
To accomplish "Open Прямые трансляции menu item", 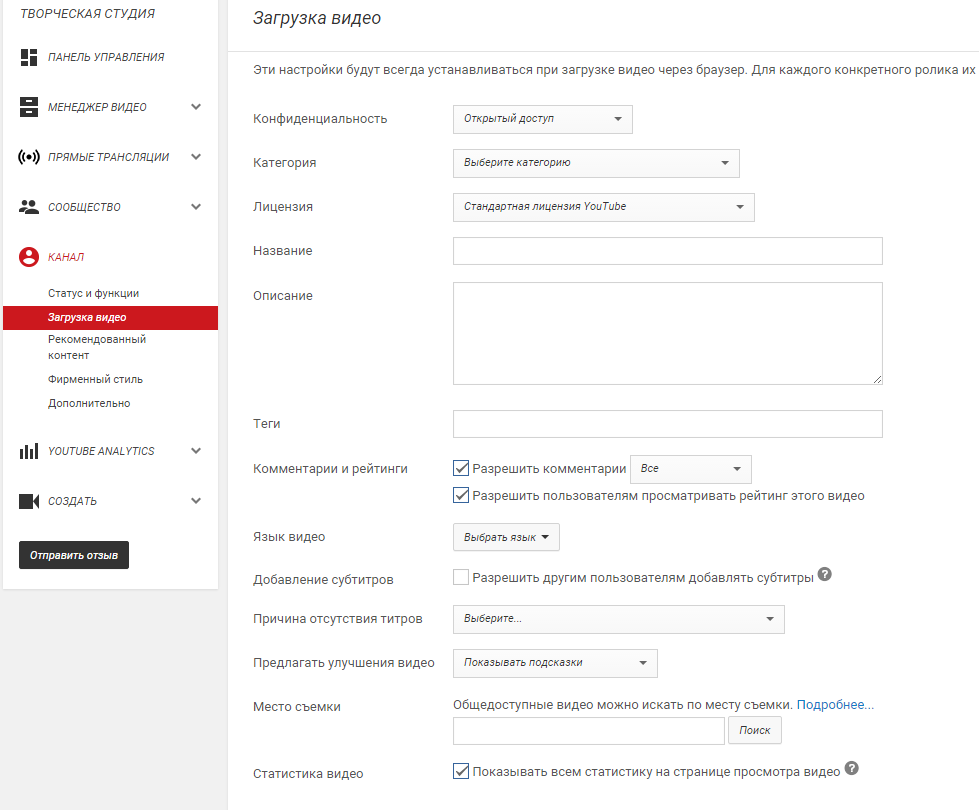I will point(109,157).
